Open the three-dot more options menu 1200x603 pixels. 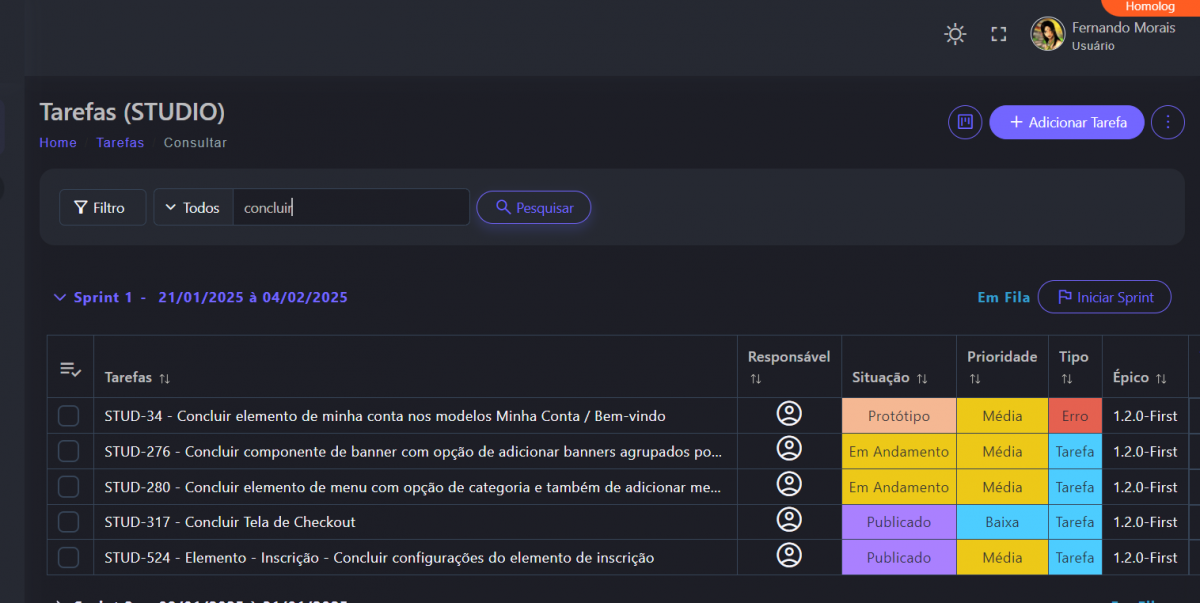point(1167,122)
